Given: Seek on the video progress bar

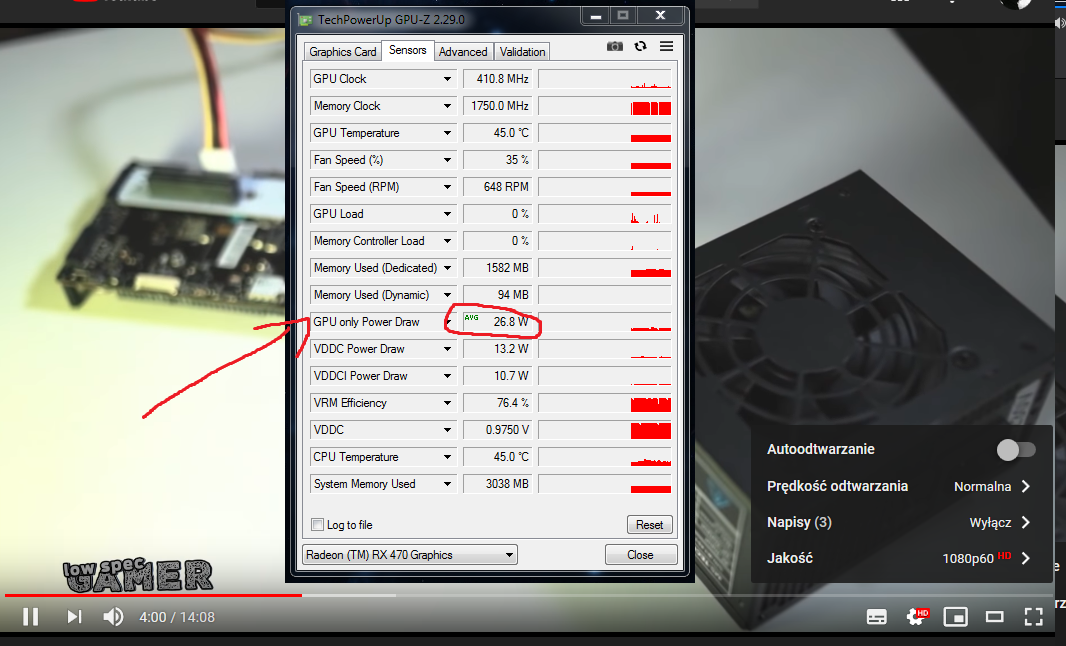Looking at the screenshot, I should [530, 595].
